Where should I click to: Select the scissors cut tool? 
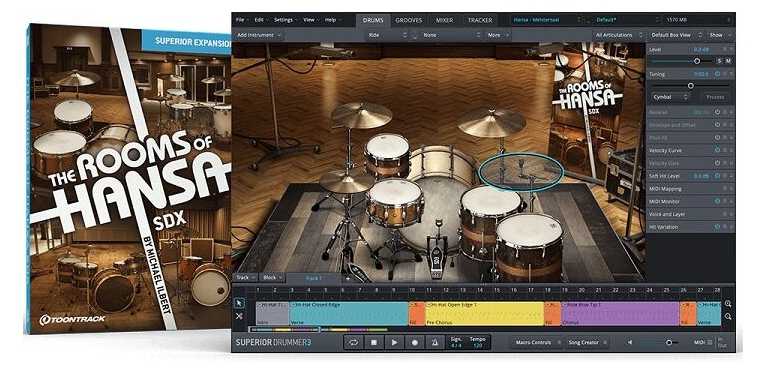[x=239, y=316]
